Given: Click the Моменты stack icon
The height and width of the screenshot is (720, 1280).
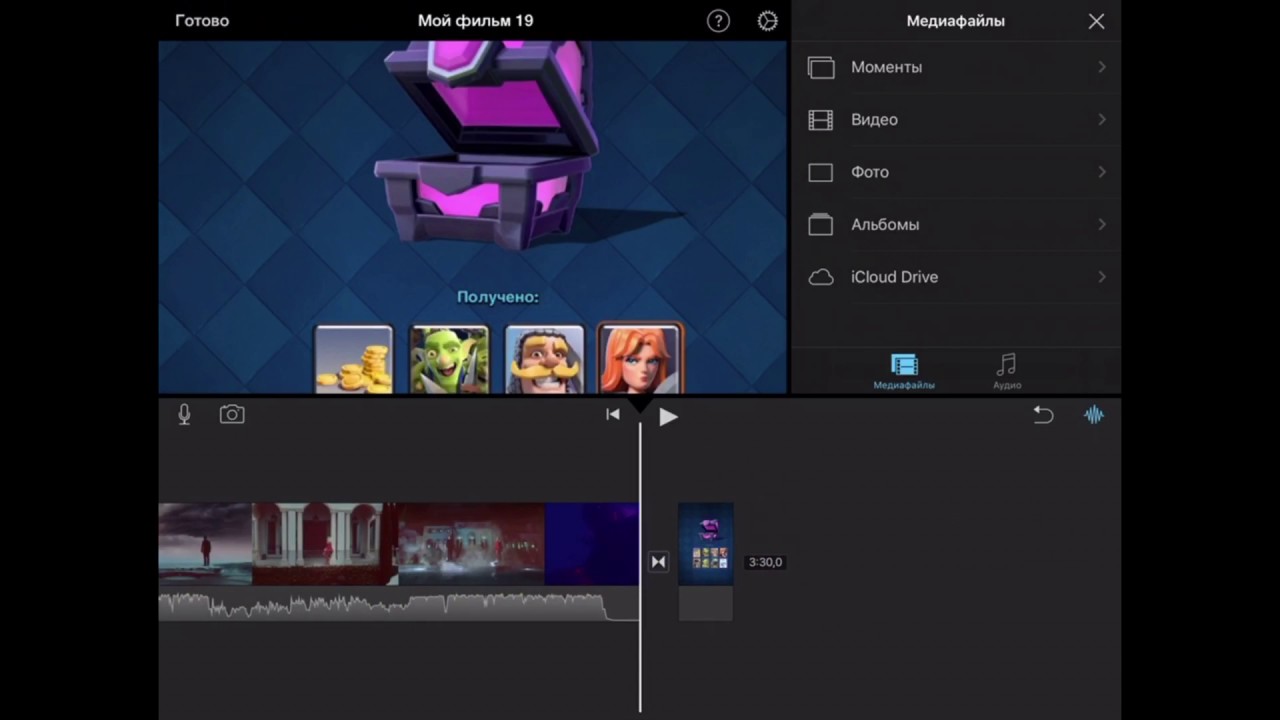Looking at the screenshot, I should pos(820,67).
